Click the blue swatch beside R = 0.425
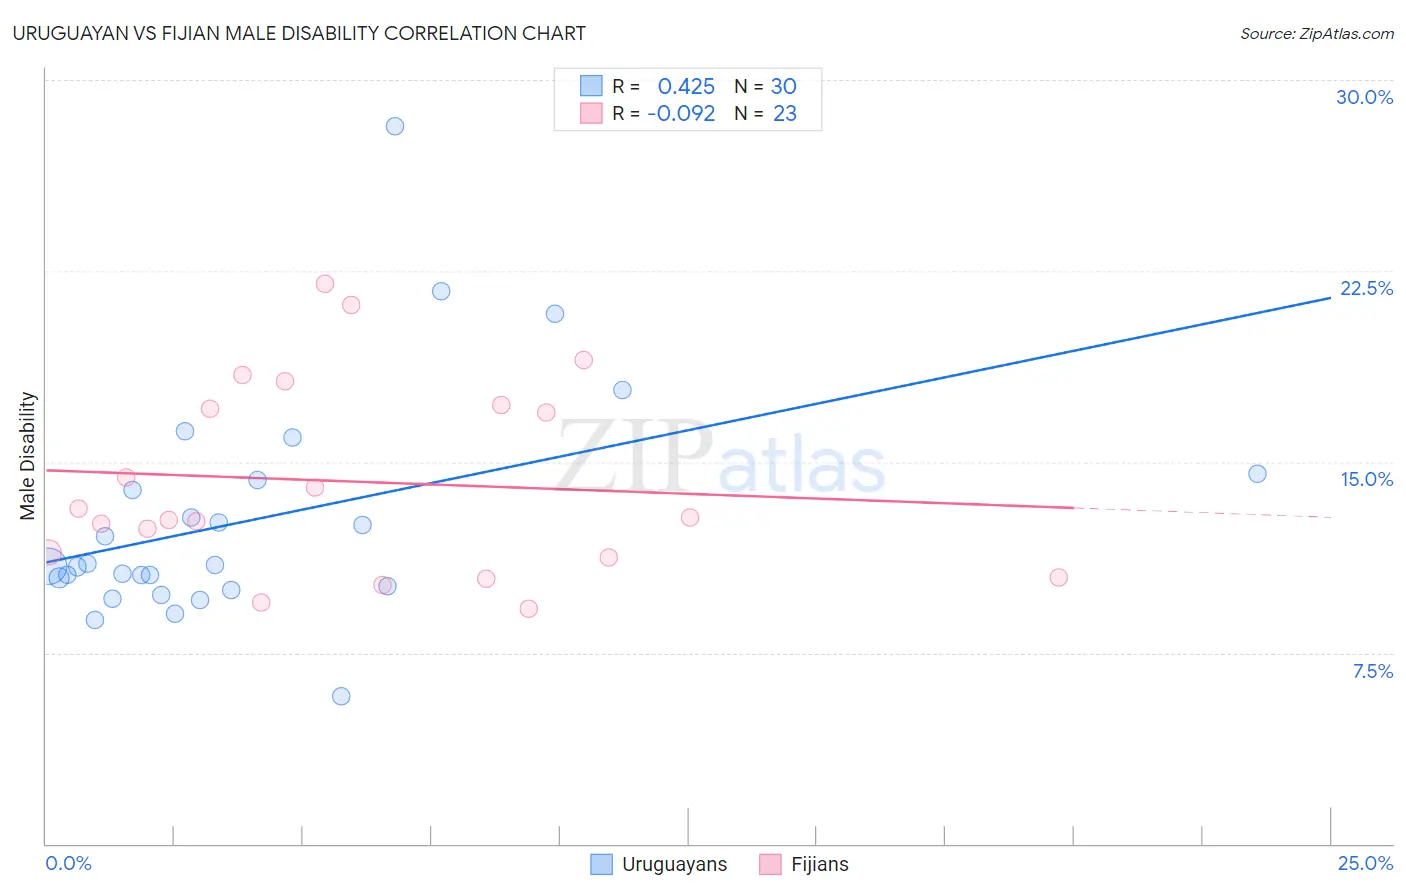 (x=592, y=86)
